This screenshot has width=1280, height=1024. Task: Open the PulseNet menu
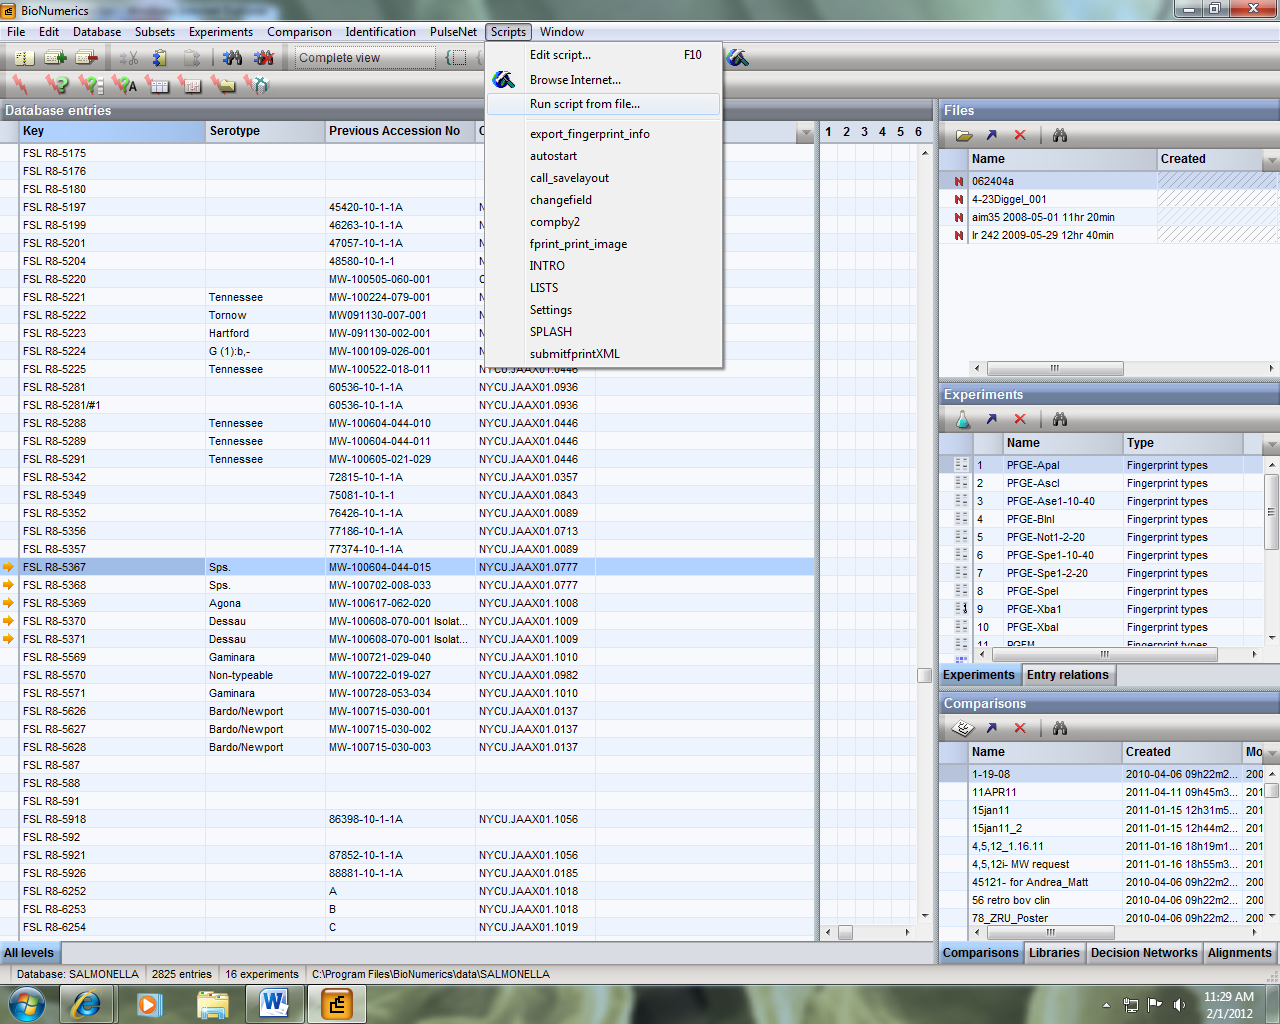(453, 32)
